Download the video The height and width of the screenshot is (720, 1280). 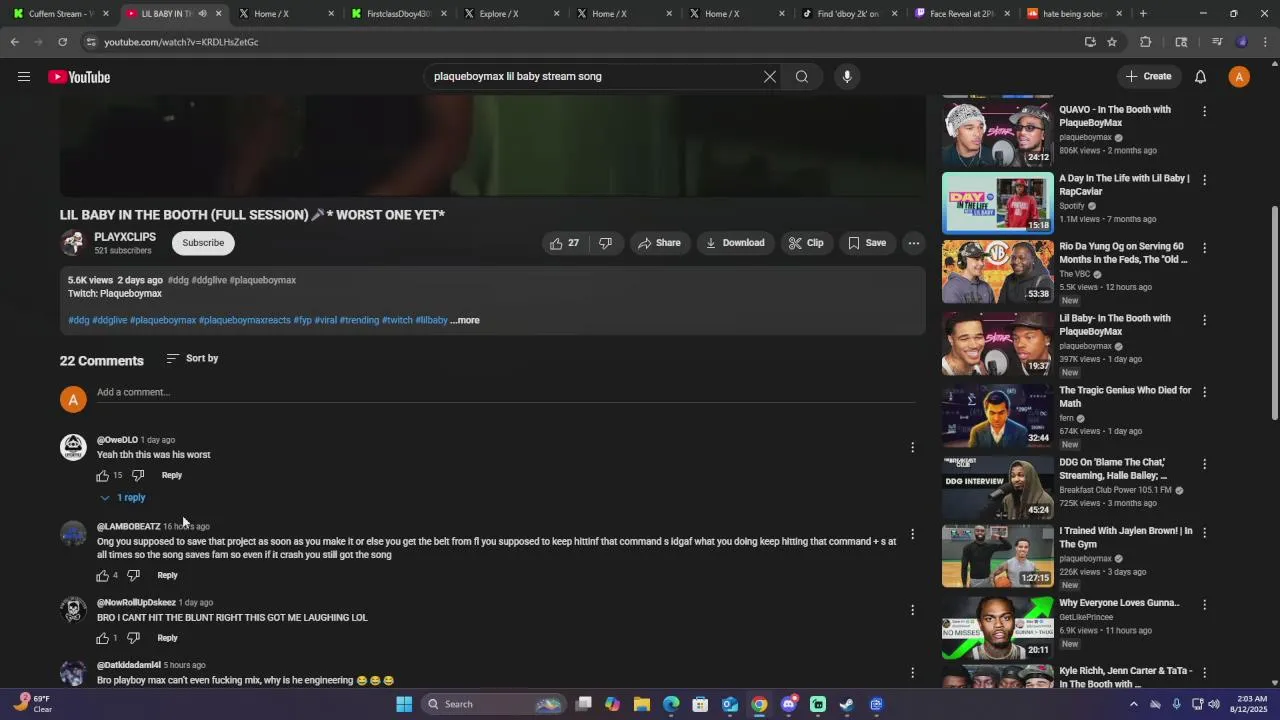click(735, 243)
